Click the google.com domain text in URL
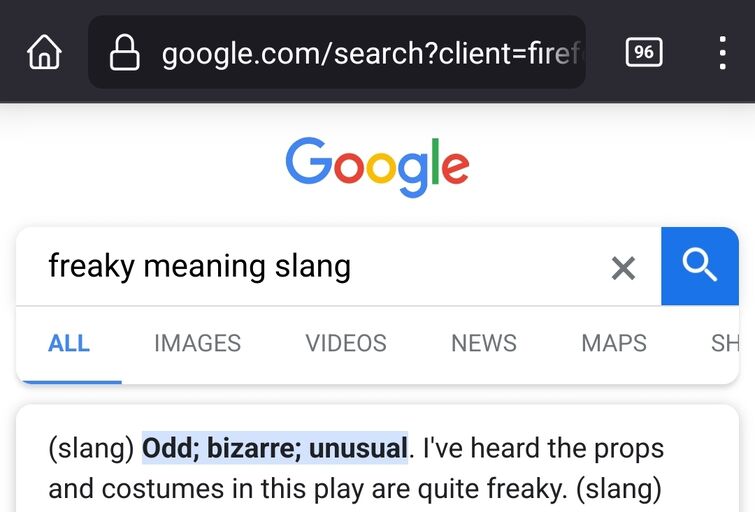Viewport: 755px width, 512px height. 244,53
